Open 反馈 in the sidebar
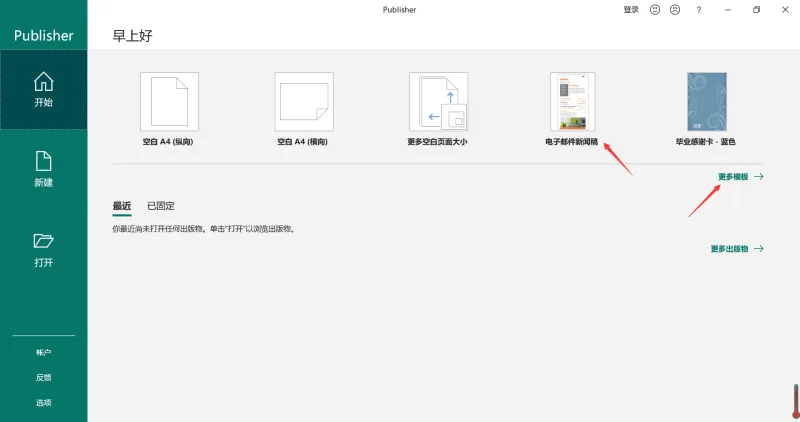This screenshot has height=422, width=800. pyautogui.click(x=43, y=378)
